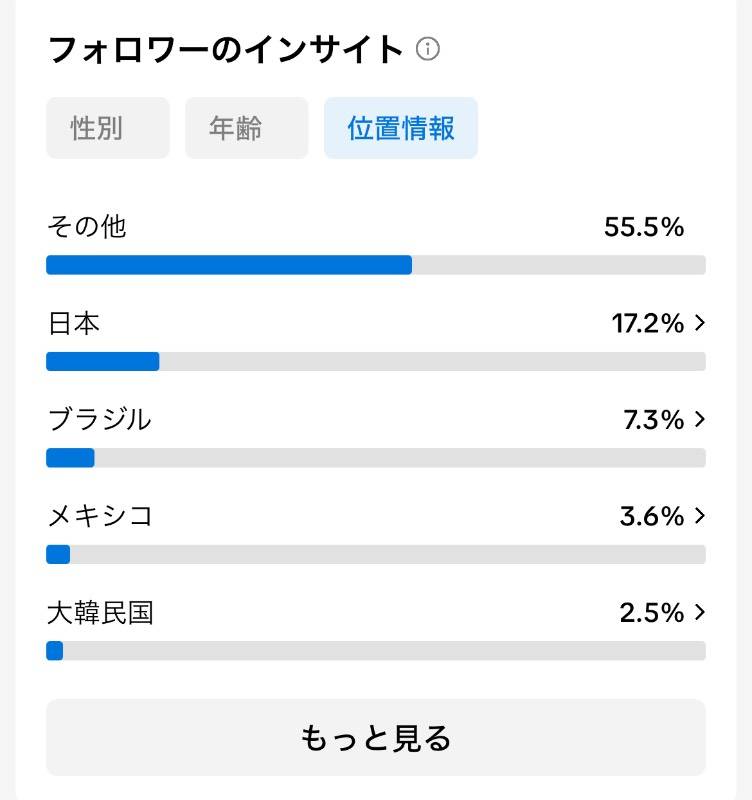The height and width of the screenshot is (800, 752).
Task: Open the 日本 country label
Action: coord(74,323)
